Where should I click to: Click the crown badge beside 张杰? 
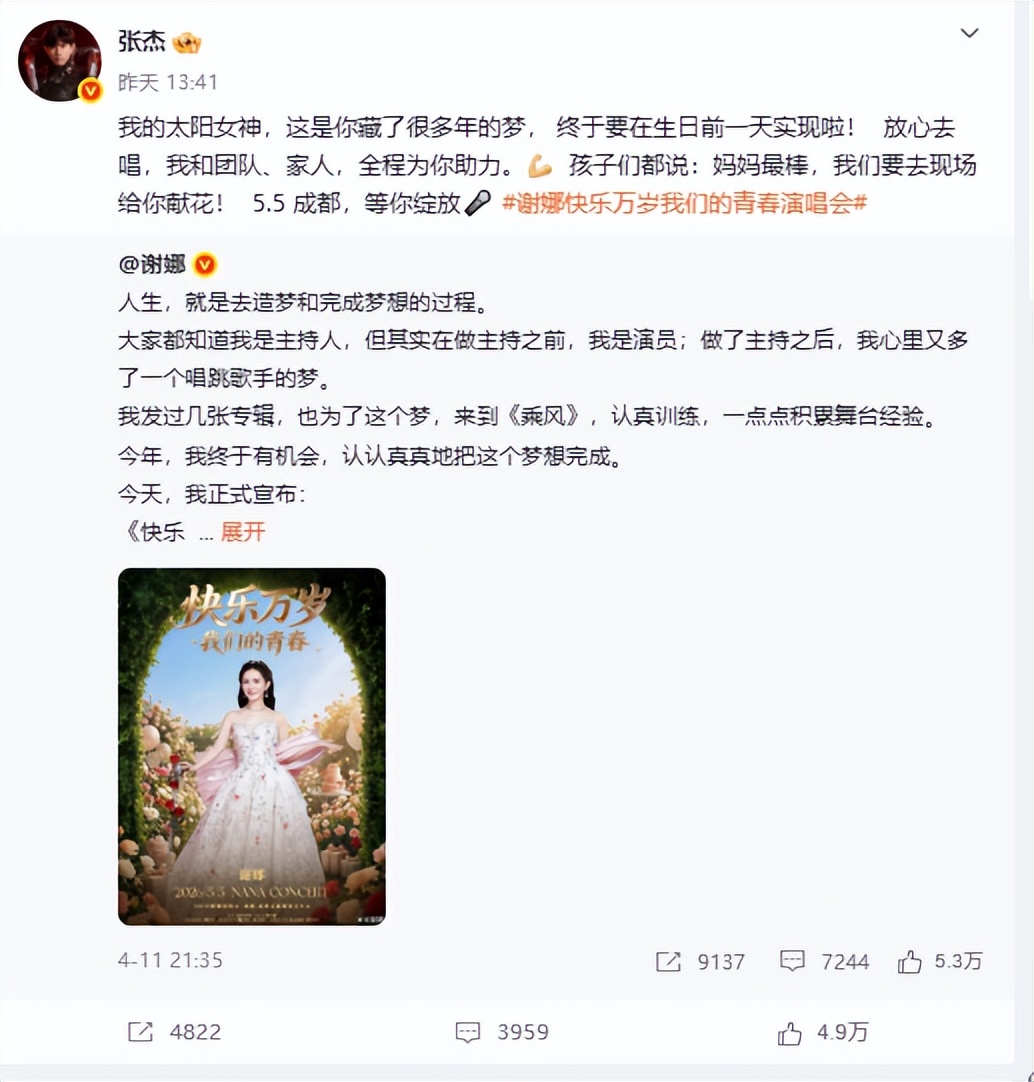point(186,43)
